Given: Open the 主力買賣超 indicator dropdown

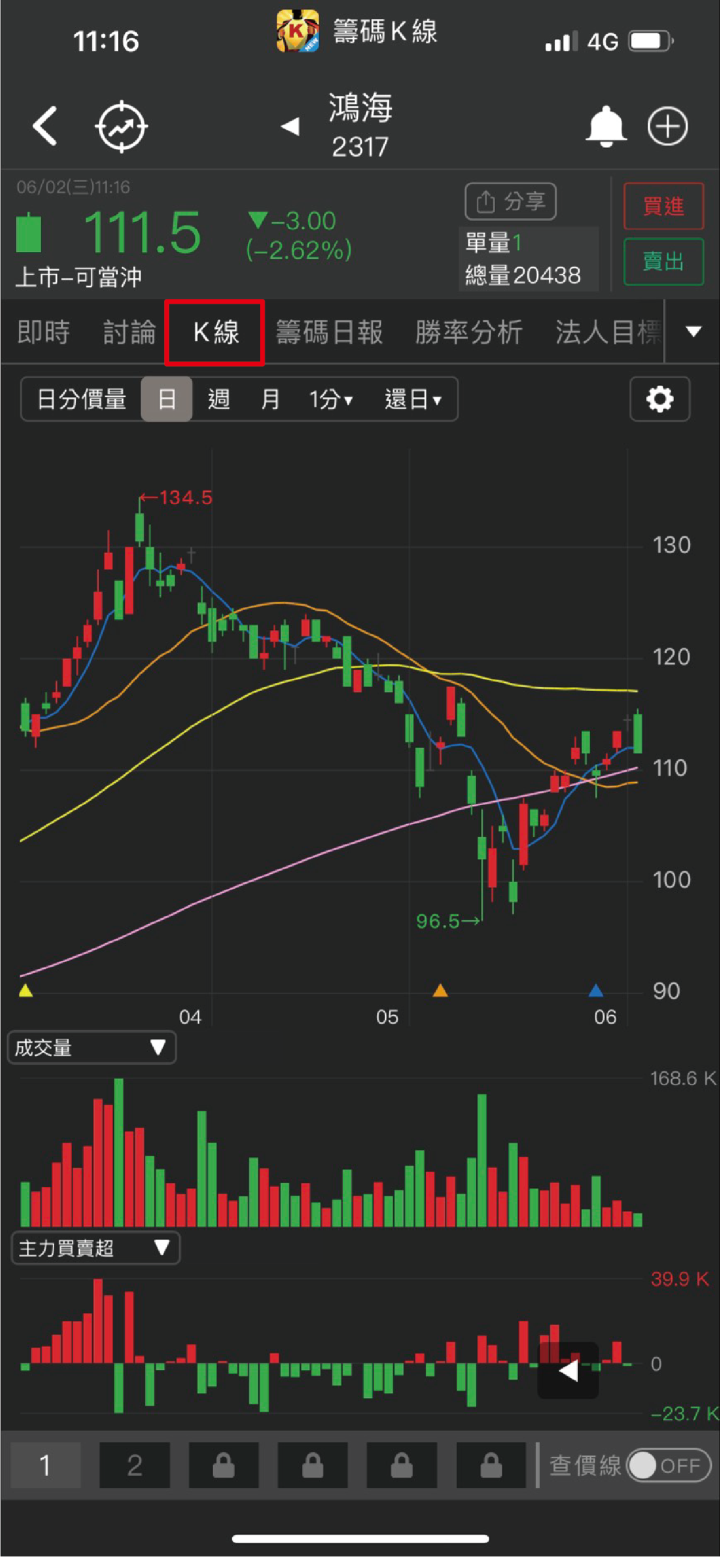Looking at the screenshot, I should 94,1248.
